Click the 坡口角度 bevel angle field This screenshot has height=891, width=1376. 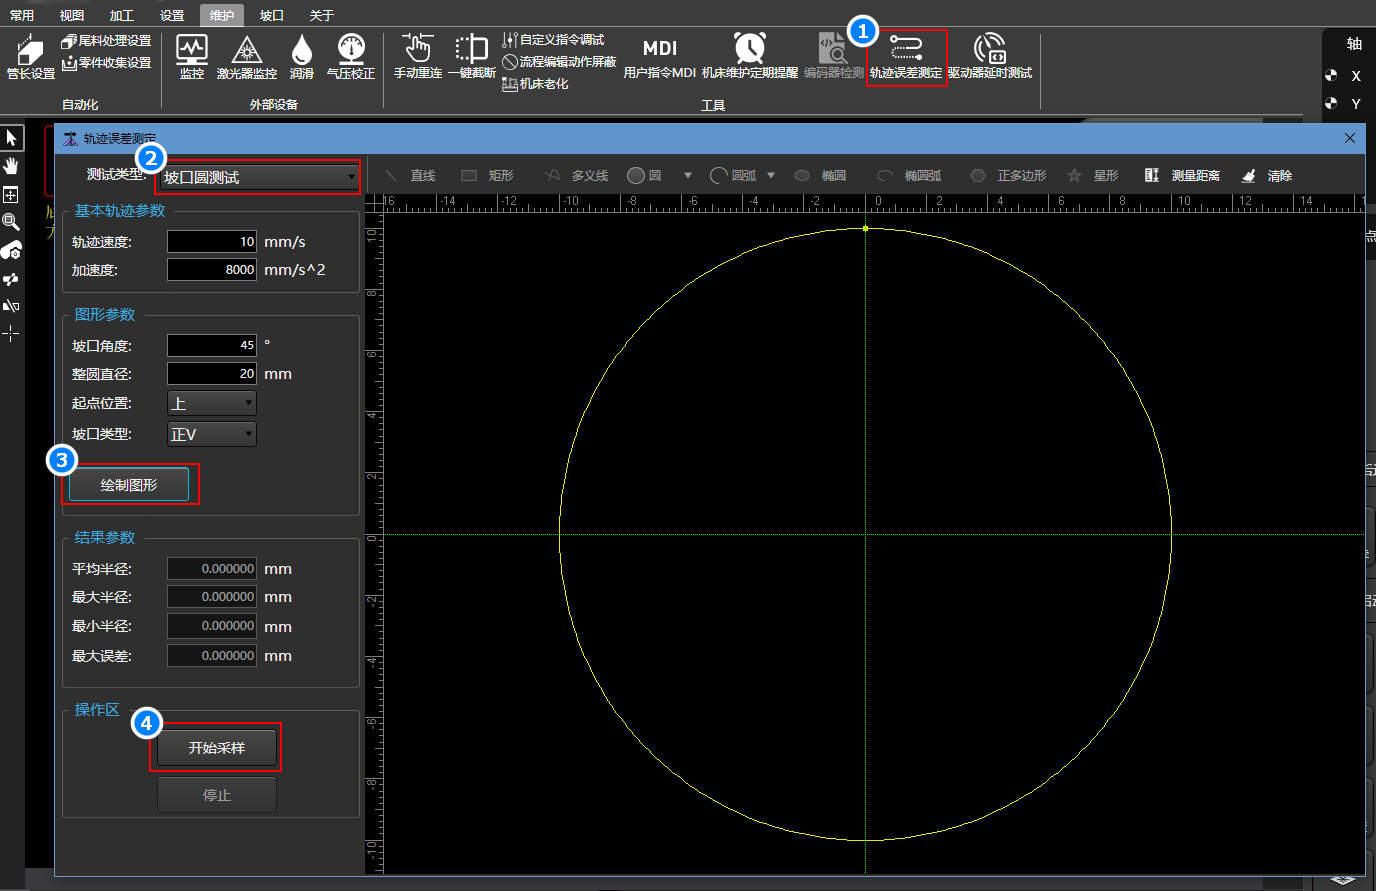(212, 345)
